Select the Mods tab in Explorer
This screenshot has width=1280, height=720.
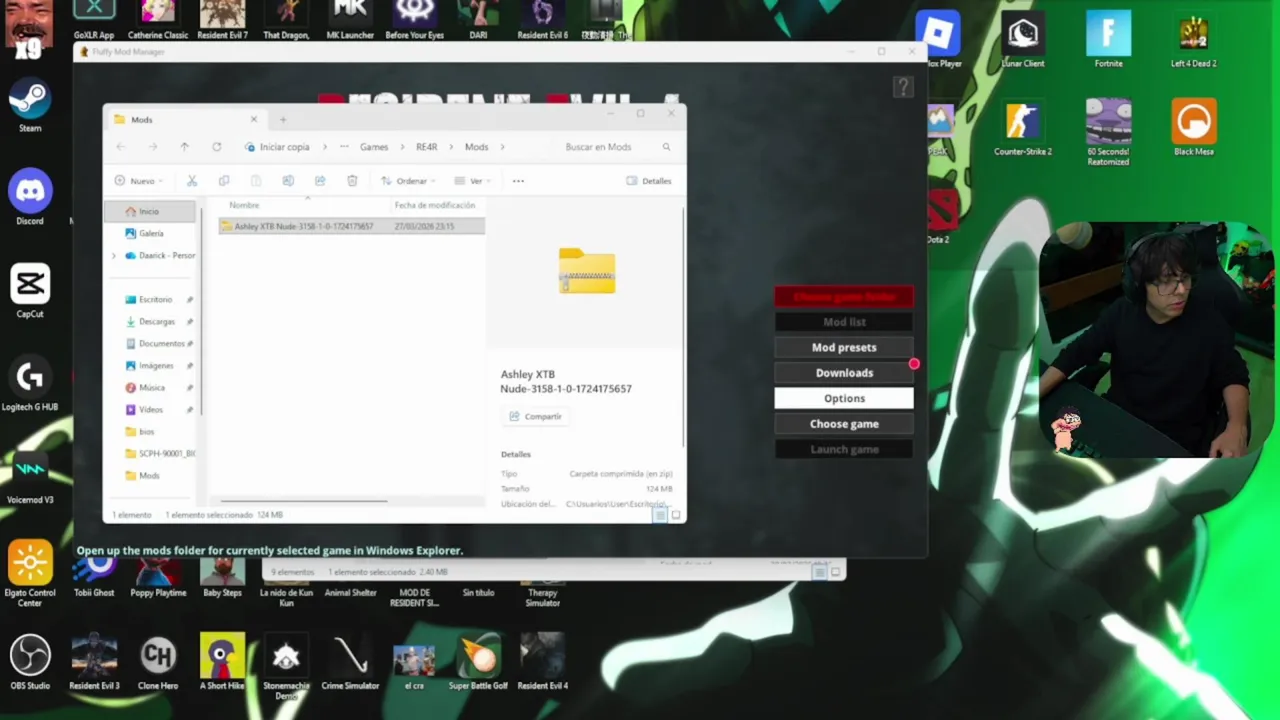pyautogui.click(x=183, y=119)
